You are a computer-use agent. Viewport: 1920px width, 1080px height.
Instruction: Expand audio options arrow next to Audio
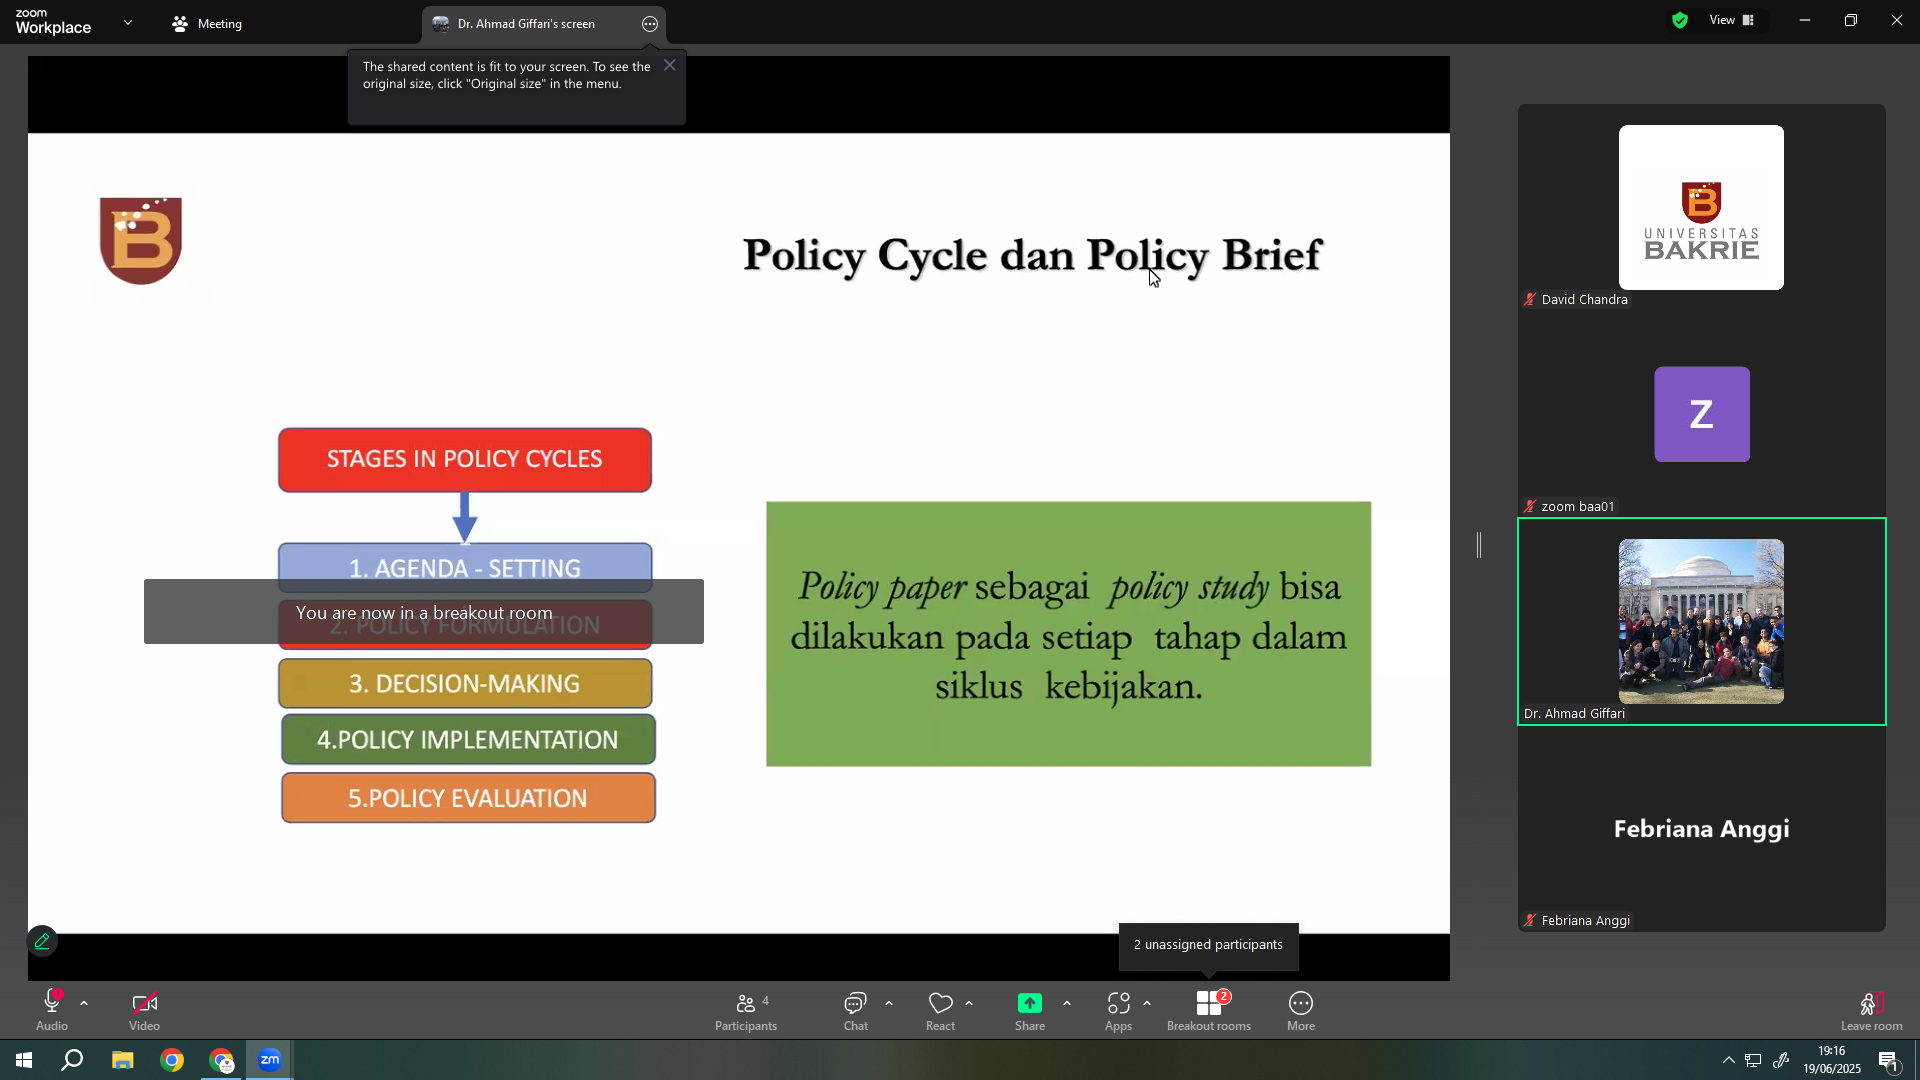(x=84, y=1003)
